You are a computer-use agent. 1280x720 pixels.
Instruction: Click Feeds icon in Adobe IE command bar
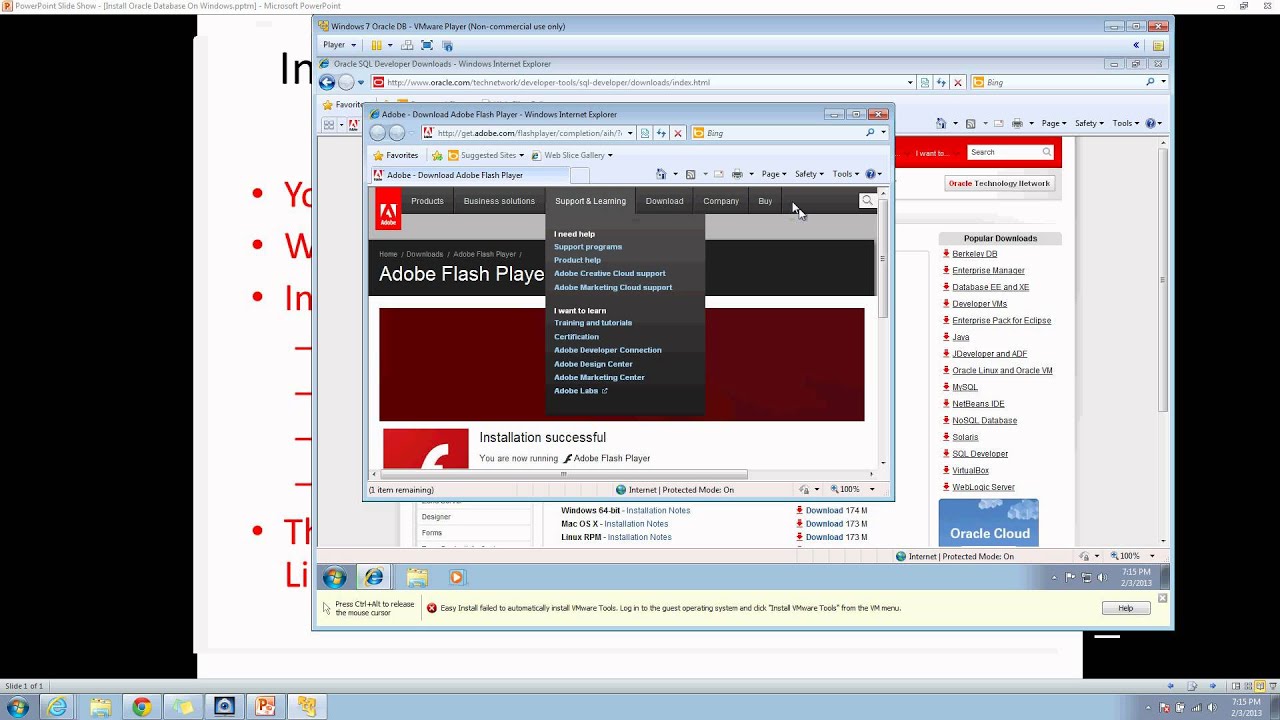click(x=690, y=174)
